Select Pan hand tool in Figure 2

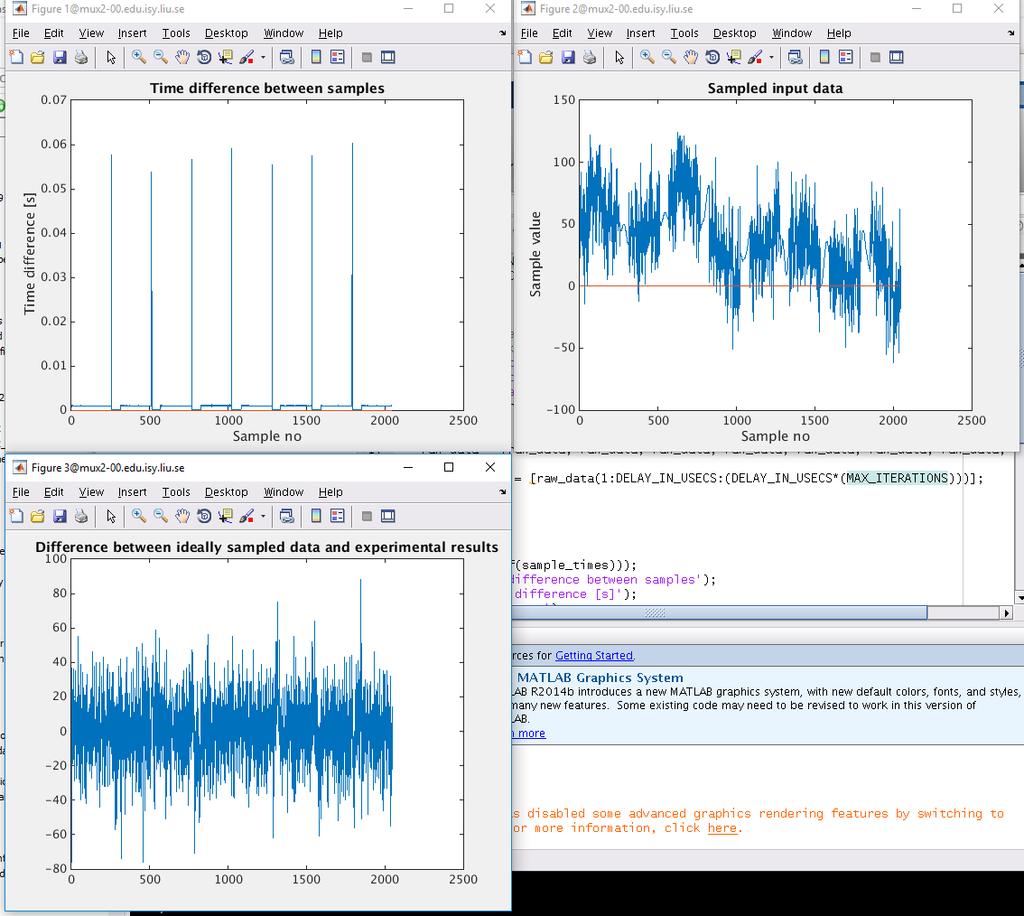[691, 57]
